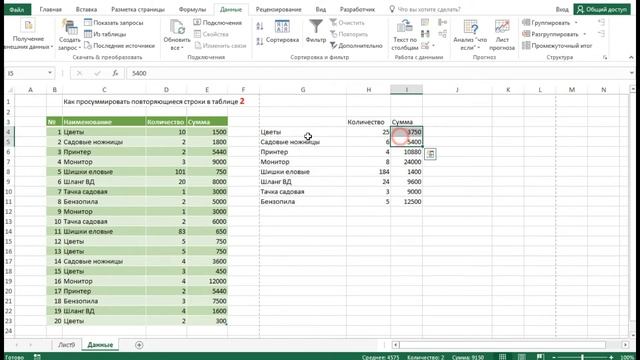Click the Общий доступ button

pyautogui.click(x=602, y=9)
